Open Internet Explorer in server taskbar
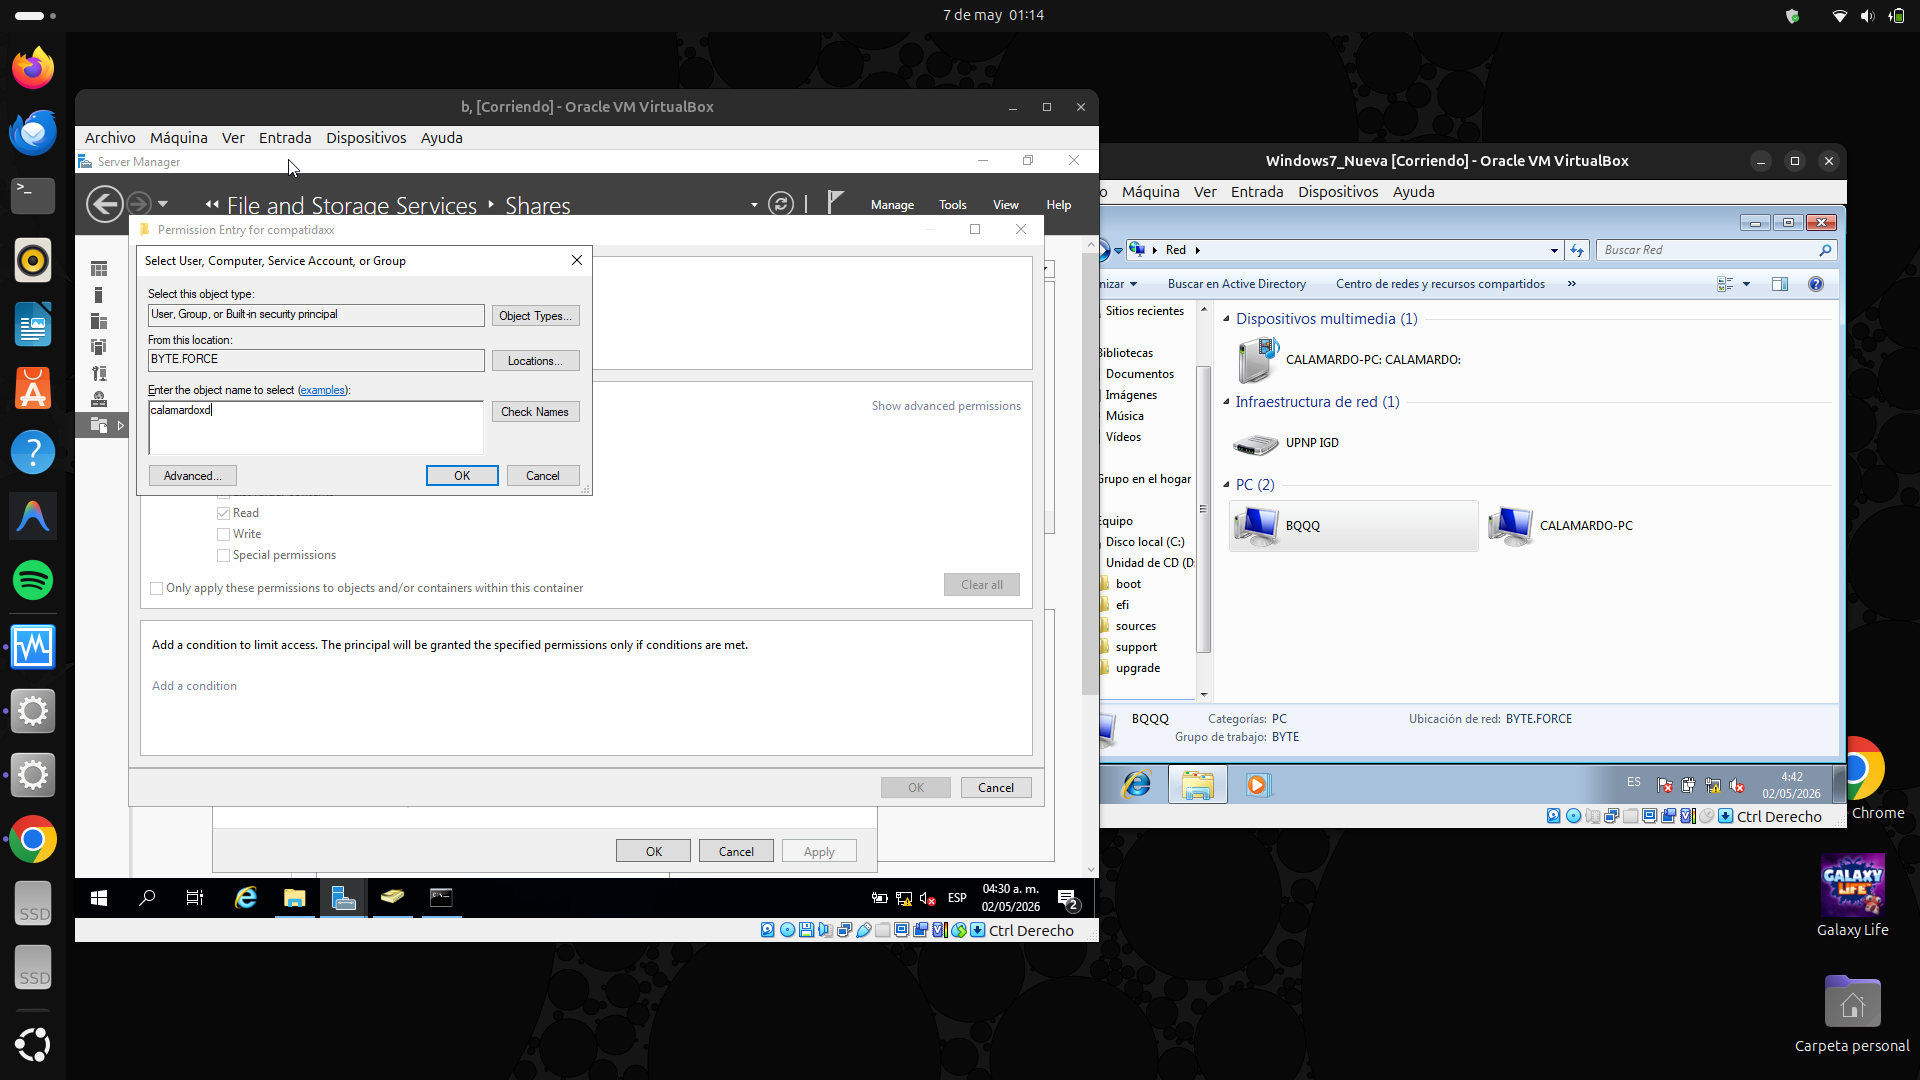Image resolution: width=1920 pixels, height=1080 pixels. click(x=245, y=898)
